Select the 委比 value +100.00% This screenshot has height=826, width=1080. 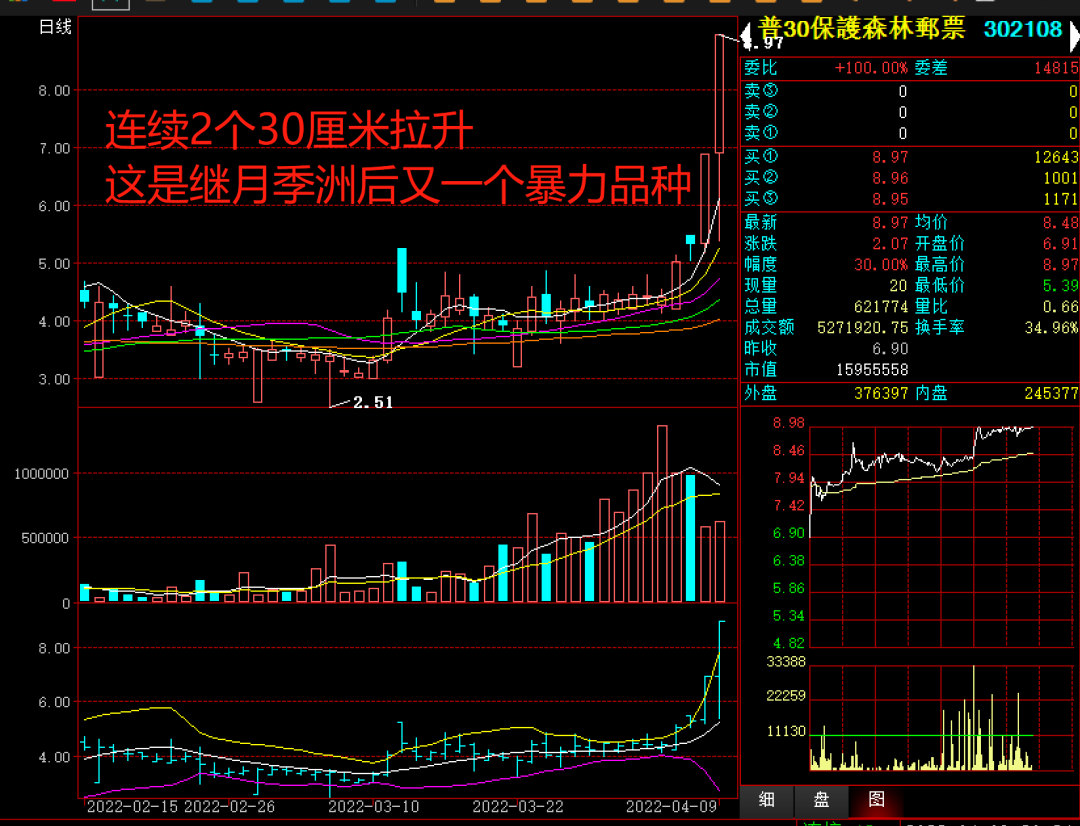(871, 68)
